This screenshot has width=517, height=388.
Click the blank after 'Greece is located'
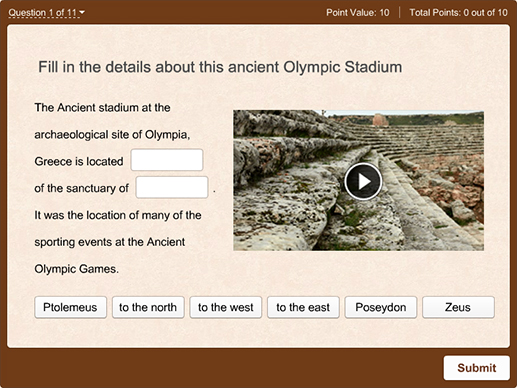167,160
